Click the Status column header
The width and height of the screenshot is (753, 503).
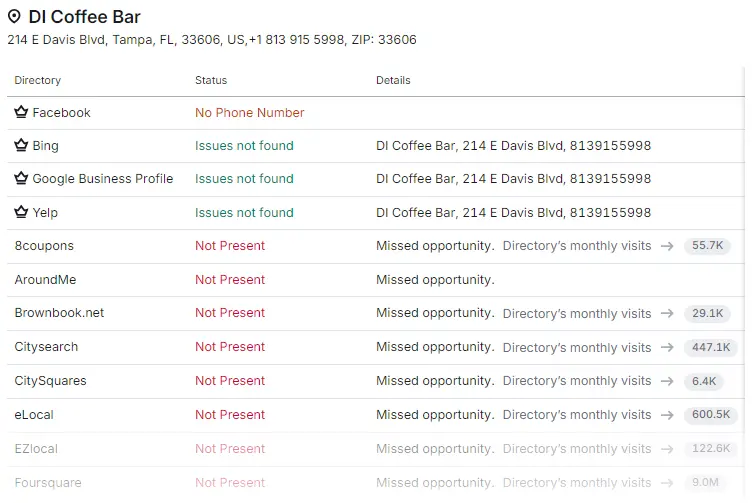click(211, 80)
